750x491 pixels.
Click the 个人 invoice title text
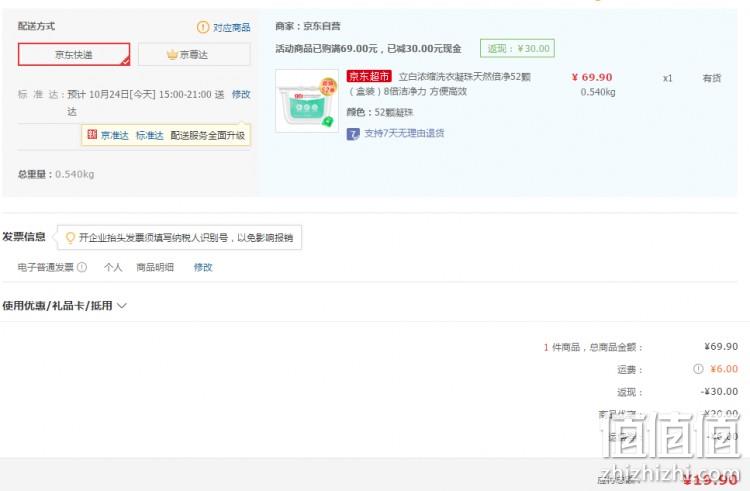pyautogui.click(x=113, y=267)
